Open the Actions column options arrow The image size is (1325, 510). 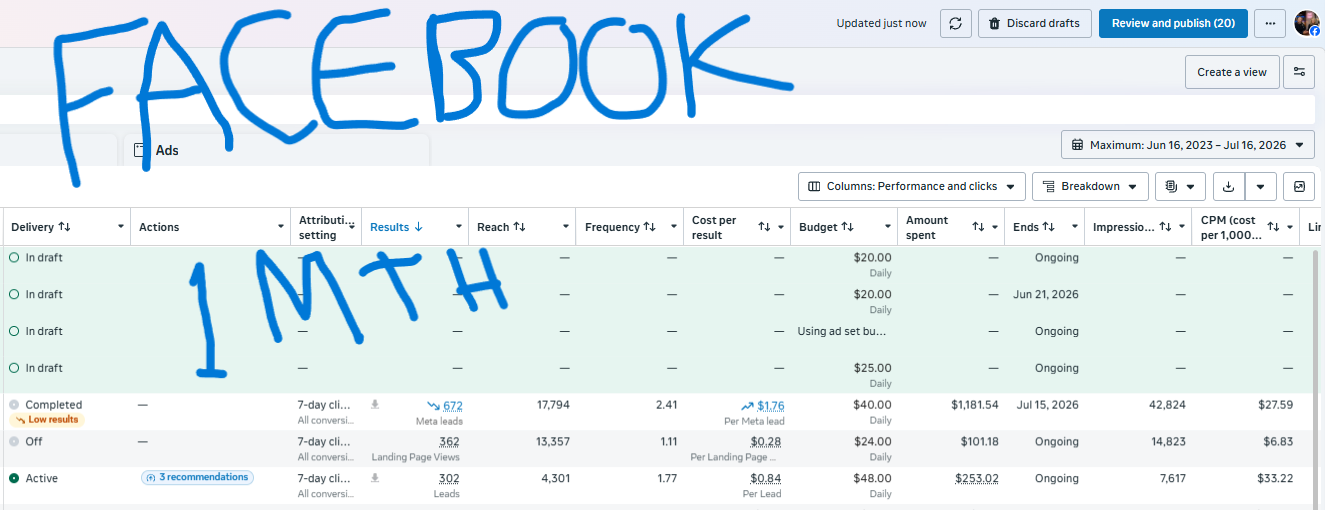[x=280, y=227]
